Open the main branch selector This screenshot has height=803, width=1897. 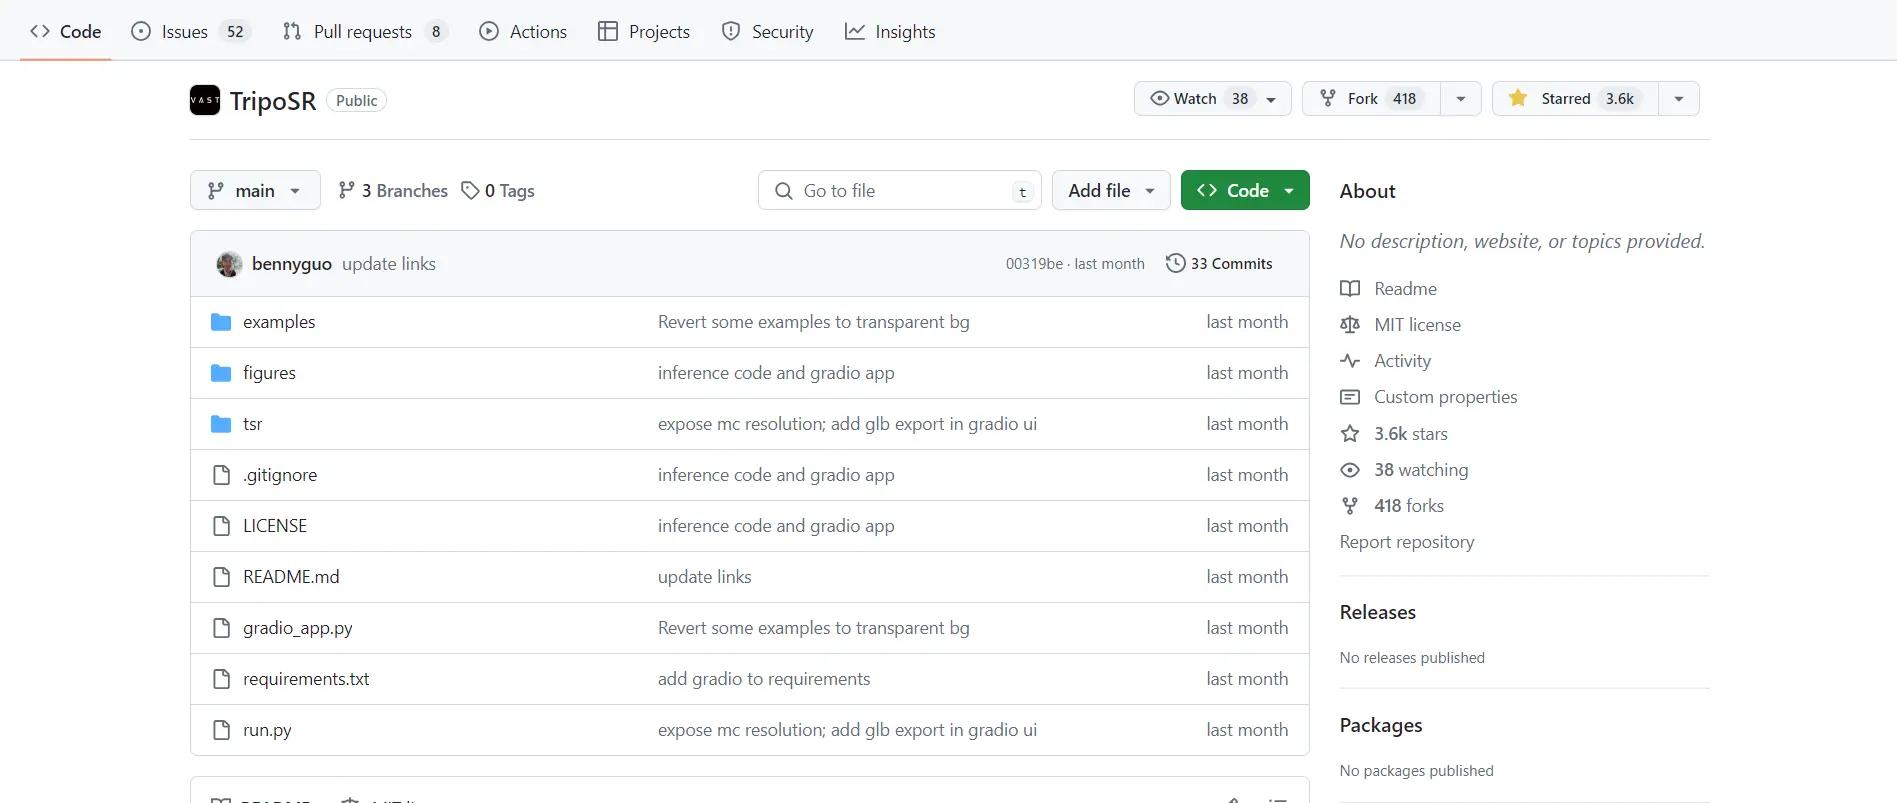(255, 190)
